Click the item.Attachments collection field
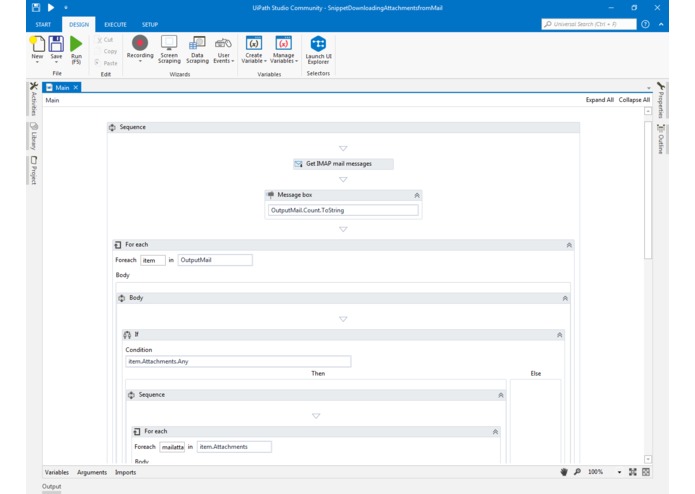This screenshot has height=494, width=695. coord(234,447)
